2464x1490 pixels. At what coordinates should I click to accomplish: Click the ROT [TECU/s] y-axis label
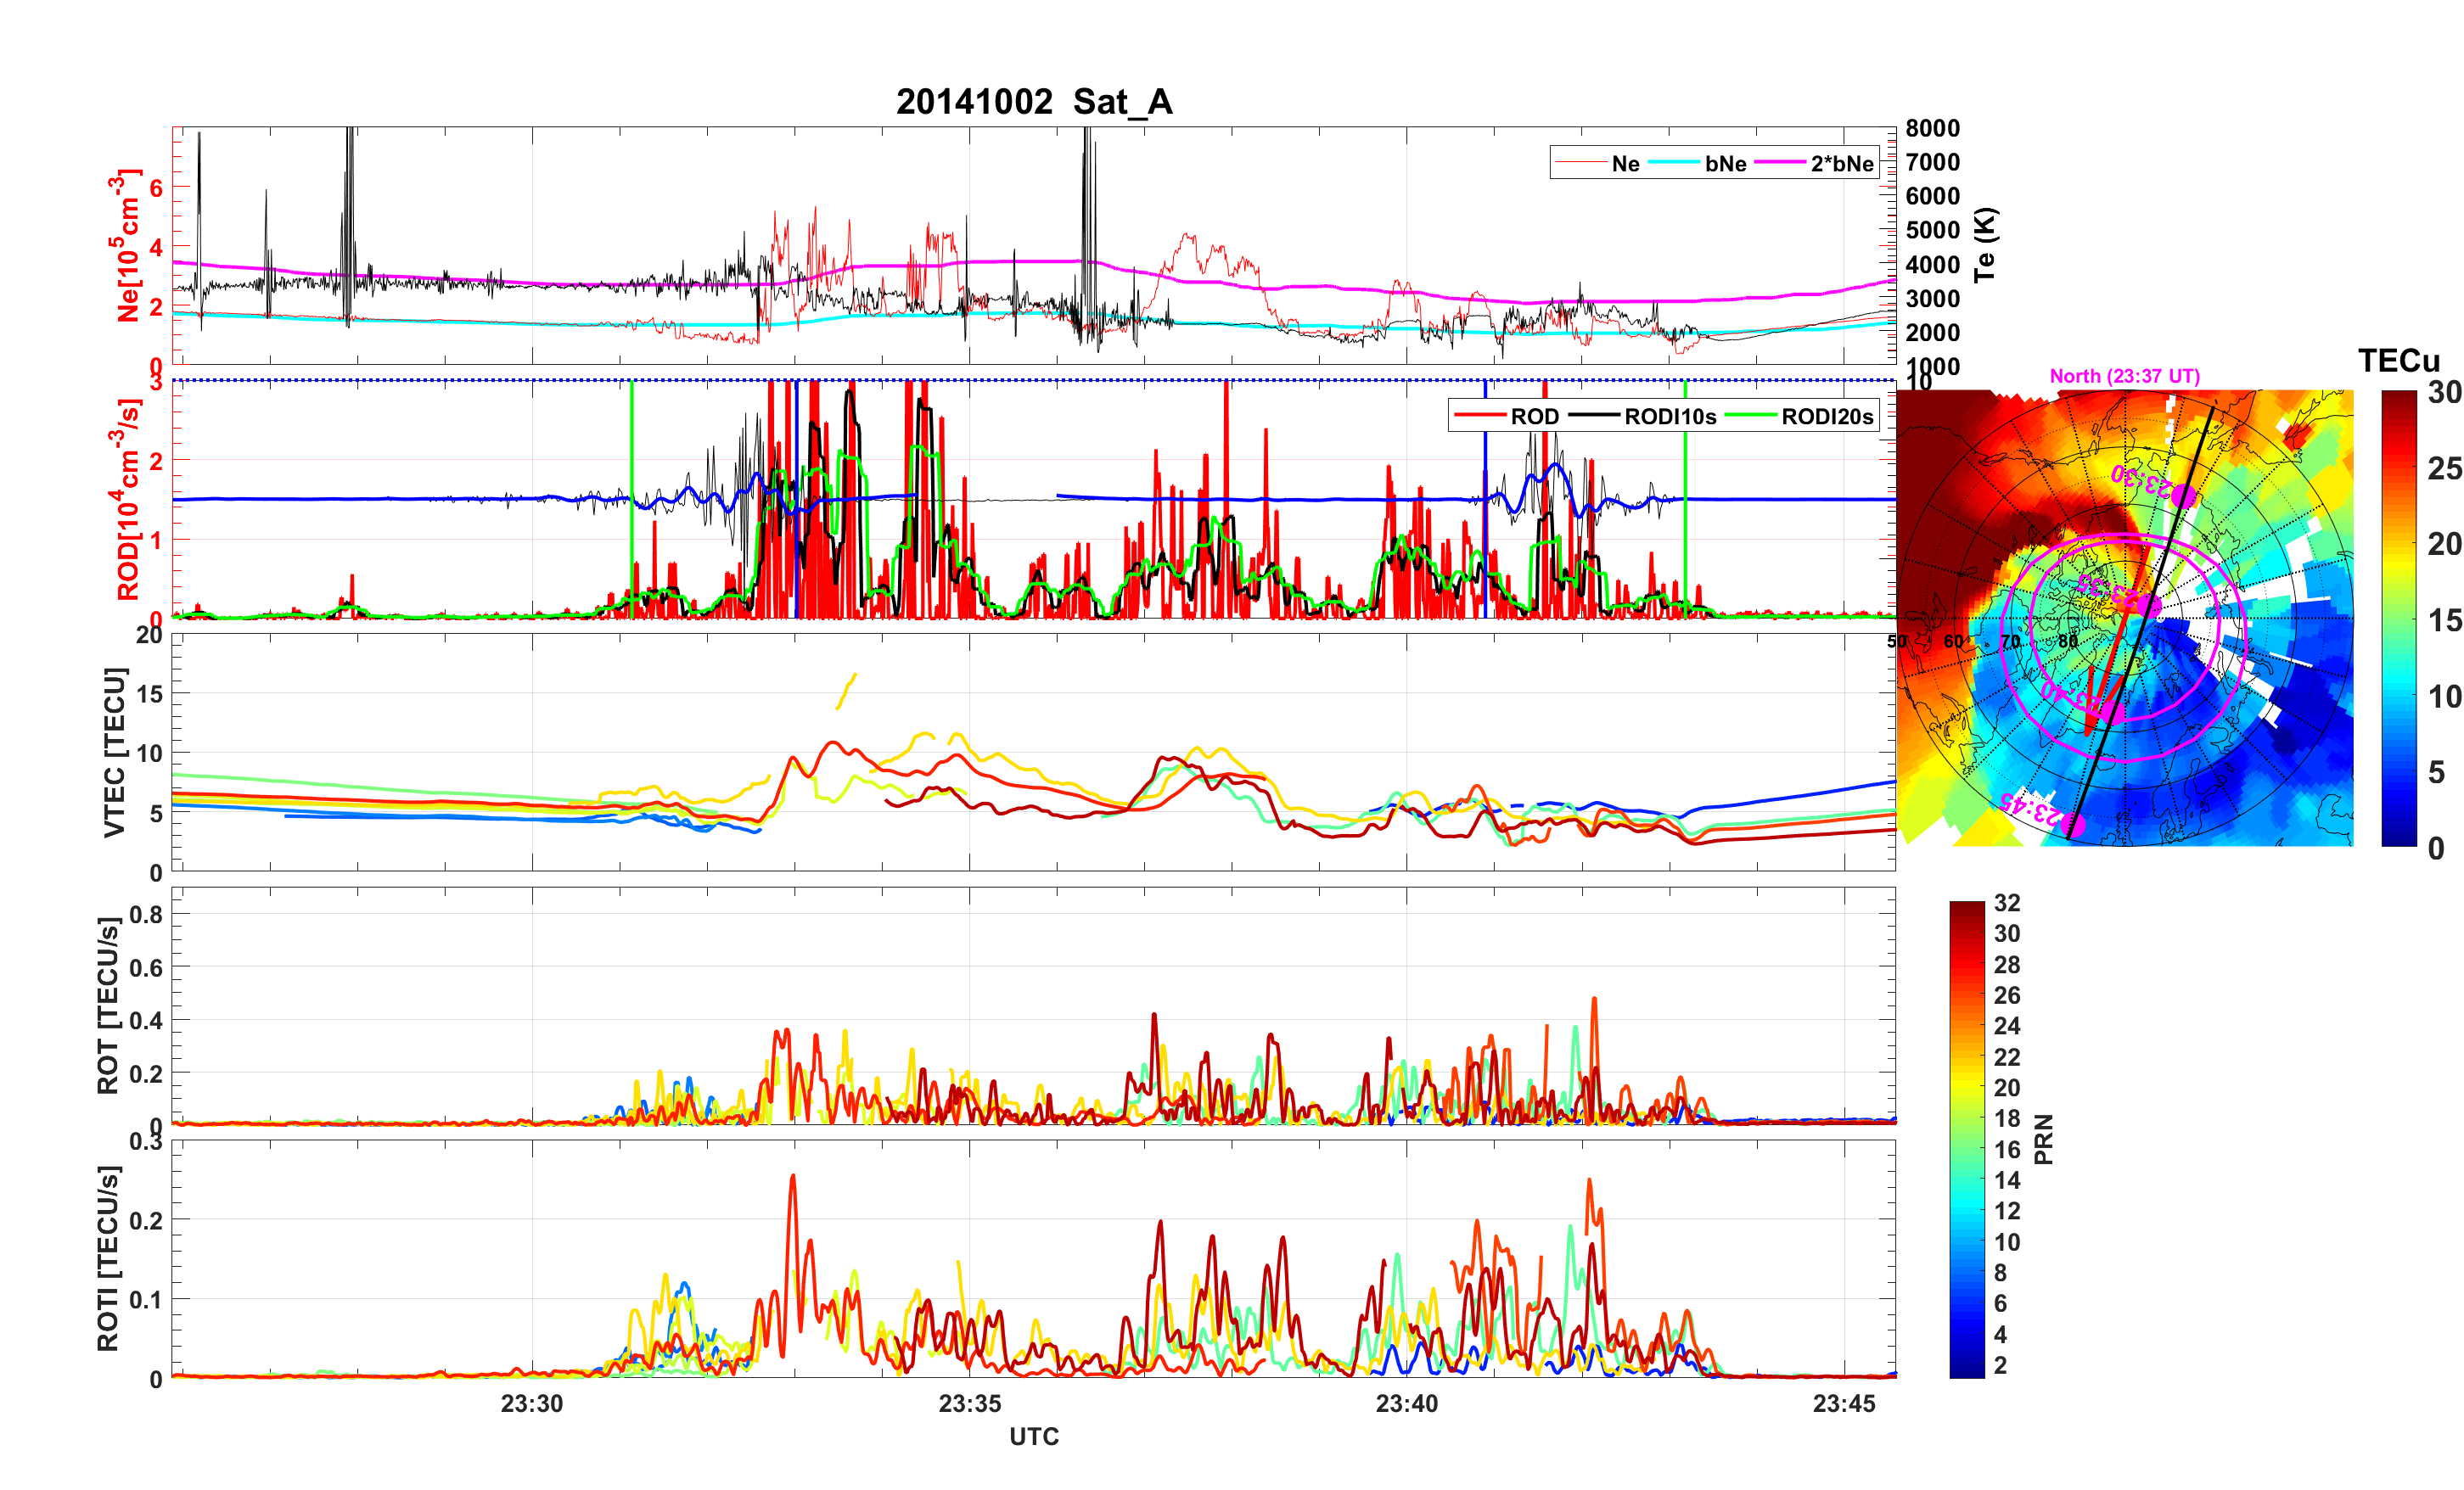click(108, 1005)
